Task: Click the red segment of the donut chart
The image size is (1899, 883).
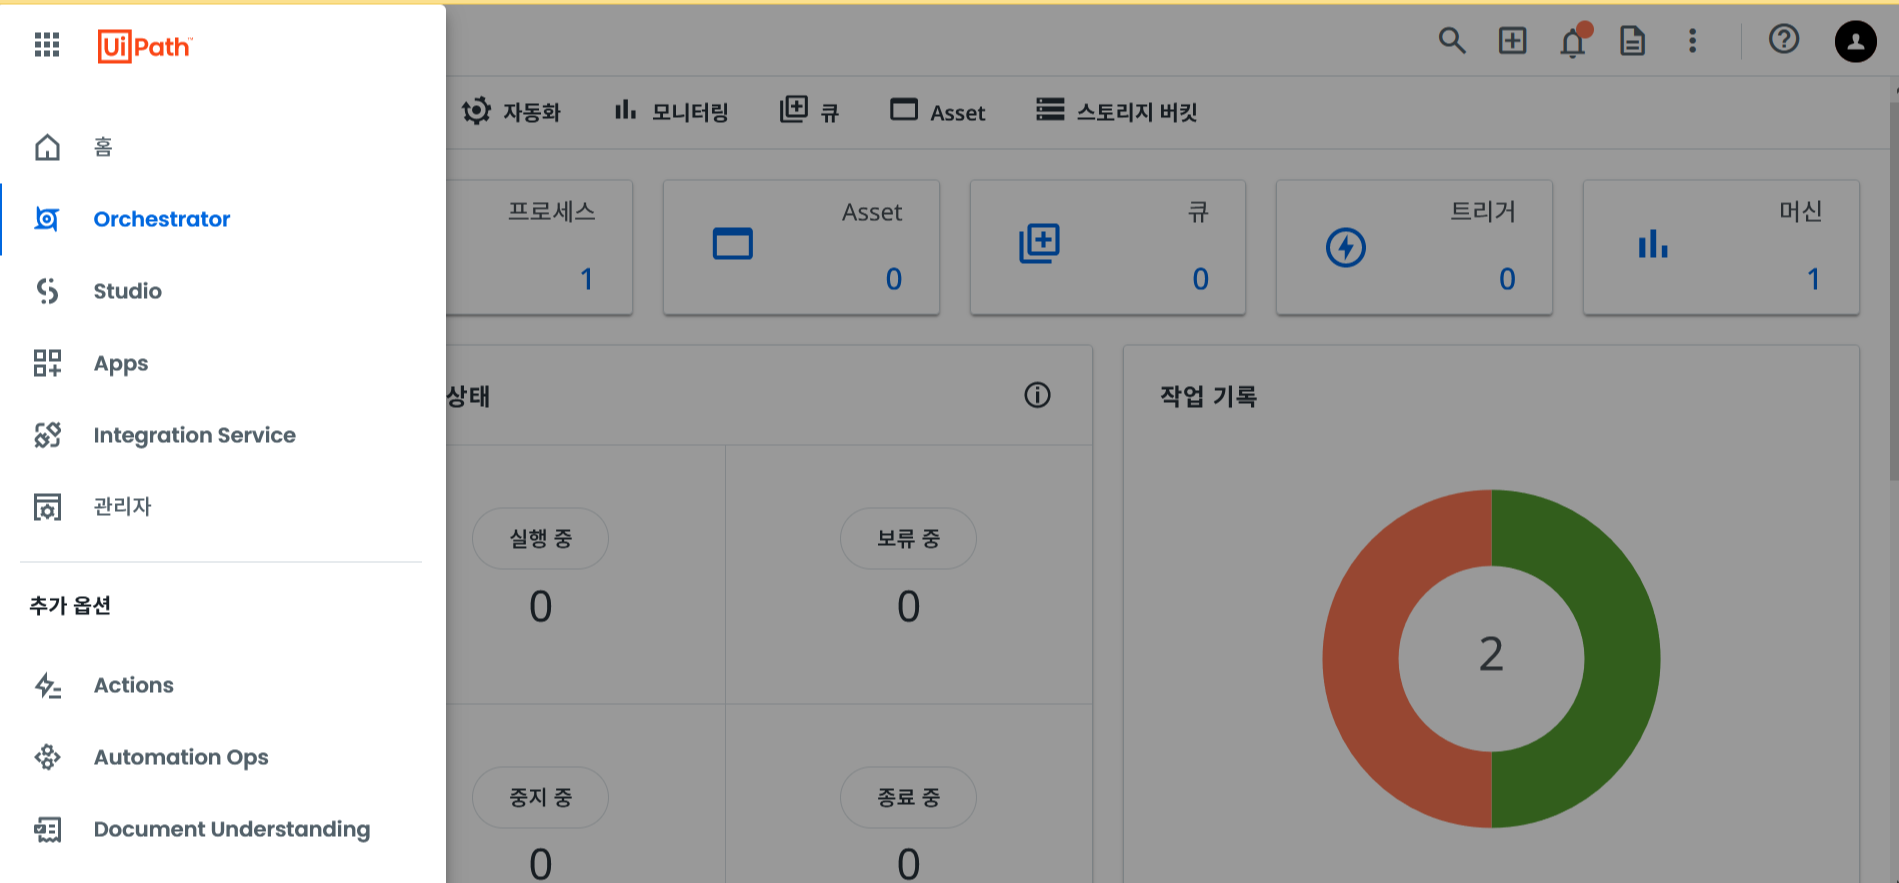Action: click(x=1360, y=658)
